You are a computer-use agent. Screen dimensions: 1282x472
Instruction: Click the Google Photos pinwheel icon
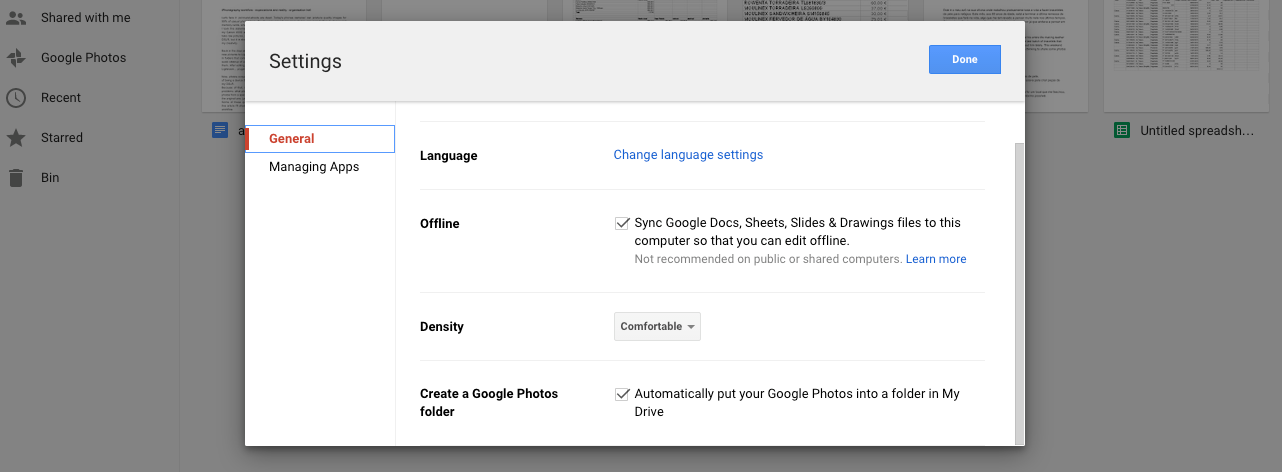(x=16, y=58)
